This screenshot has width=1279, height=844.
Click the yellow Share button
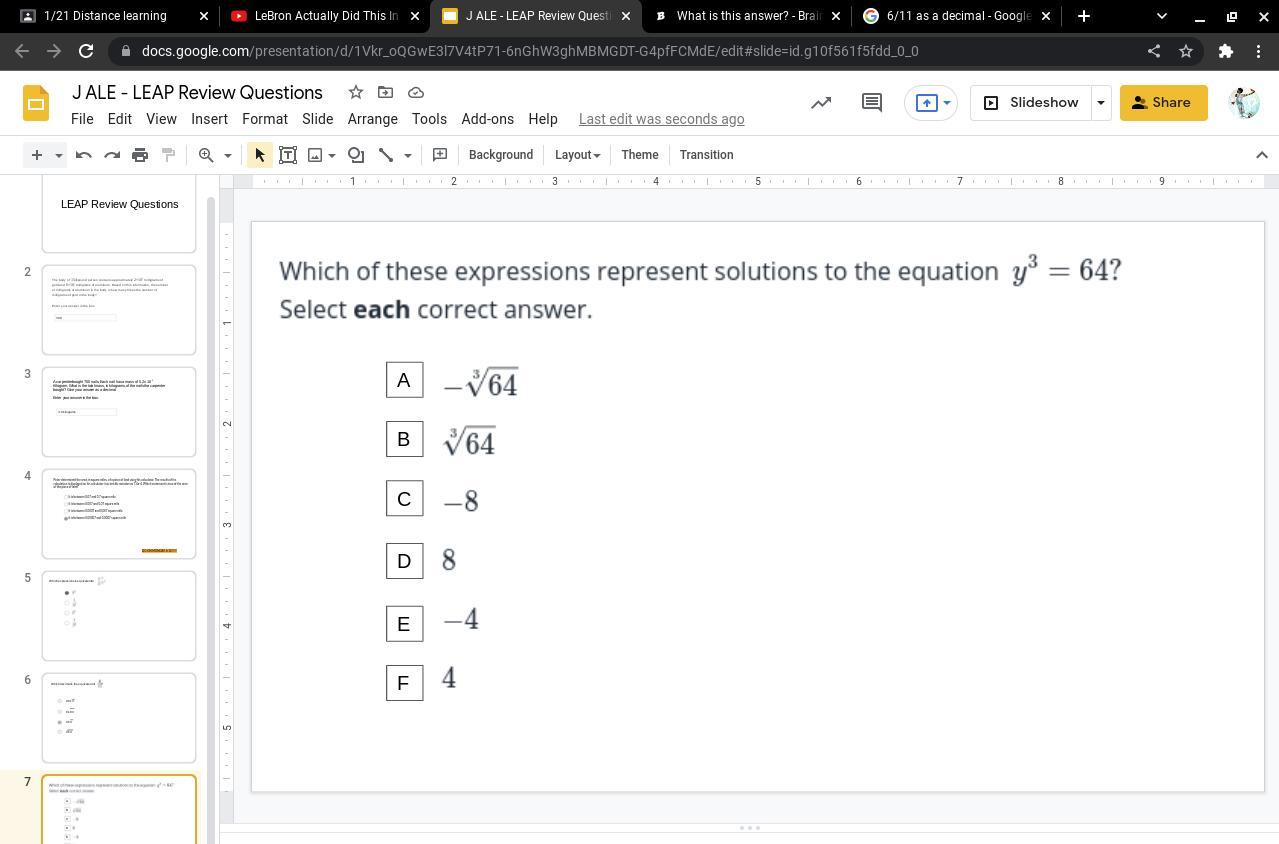pos(1163,102)
